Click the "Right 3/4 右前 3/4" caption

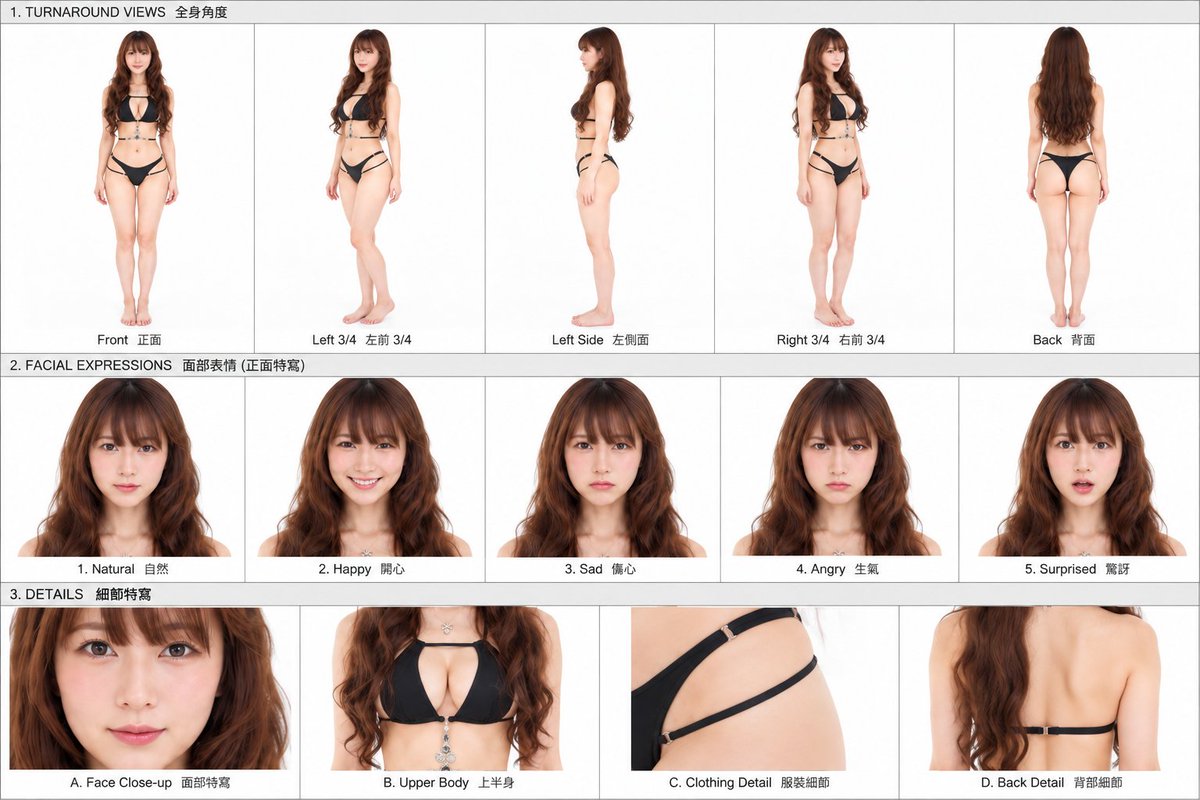(831, 340)
